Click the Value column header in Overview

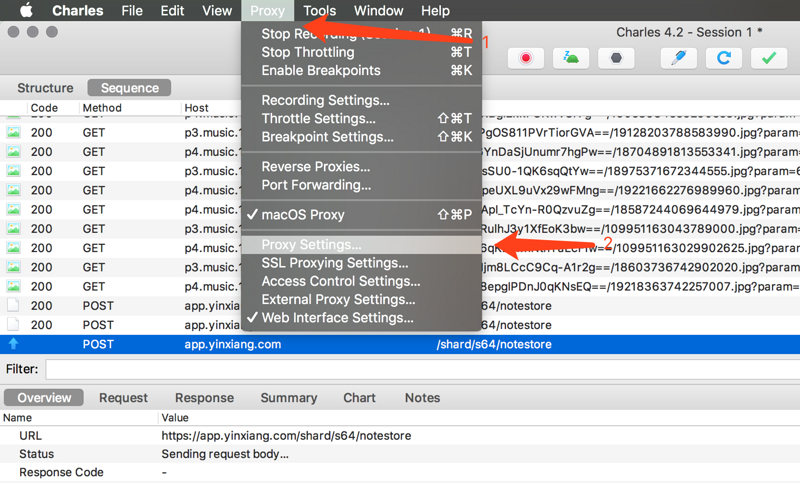pyautogui.click(x=175, y=418)
